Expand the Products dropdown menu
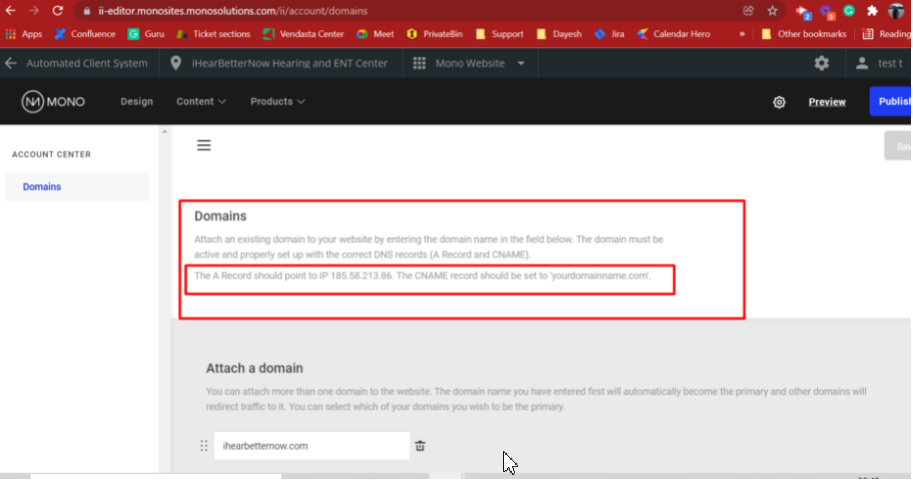This screenshot has height=482, width=913. [277, 102]
